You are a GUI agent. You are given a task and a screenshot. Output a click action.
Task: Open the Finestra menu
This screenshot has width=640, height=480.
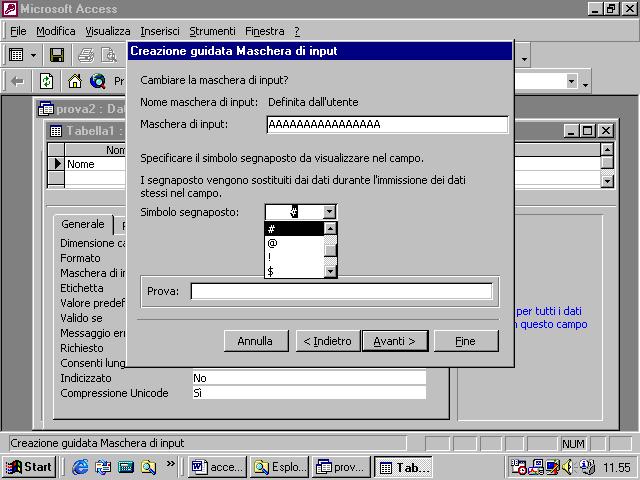coord(264,31)
